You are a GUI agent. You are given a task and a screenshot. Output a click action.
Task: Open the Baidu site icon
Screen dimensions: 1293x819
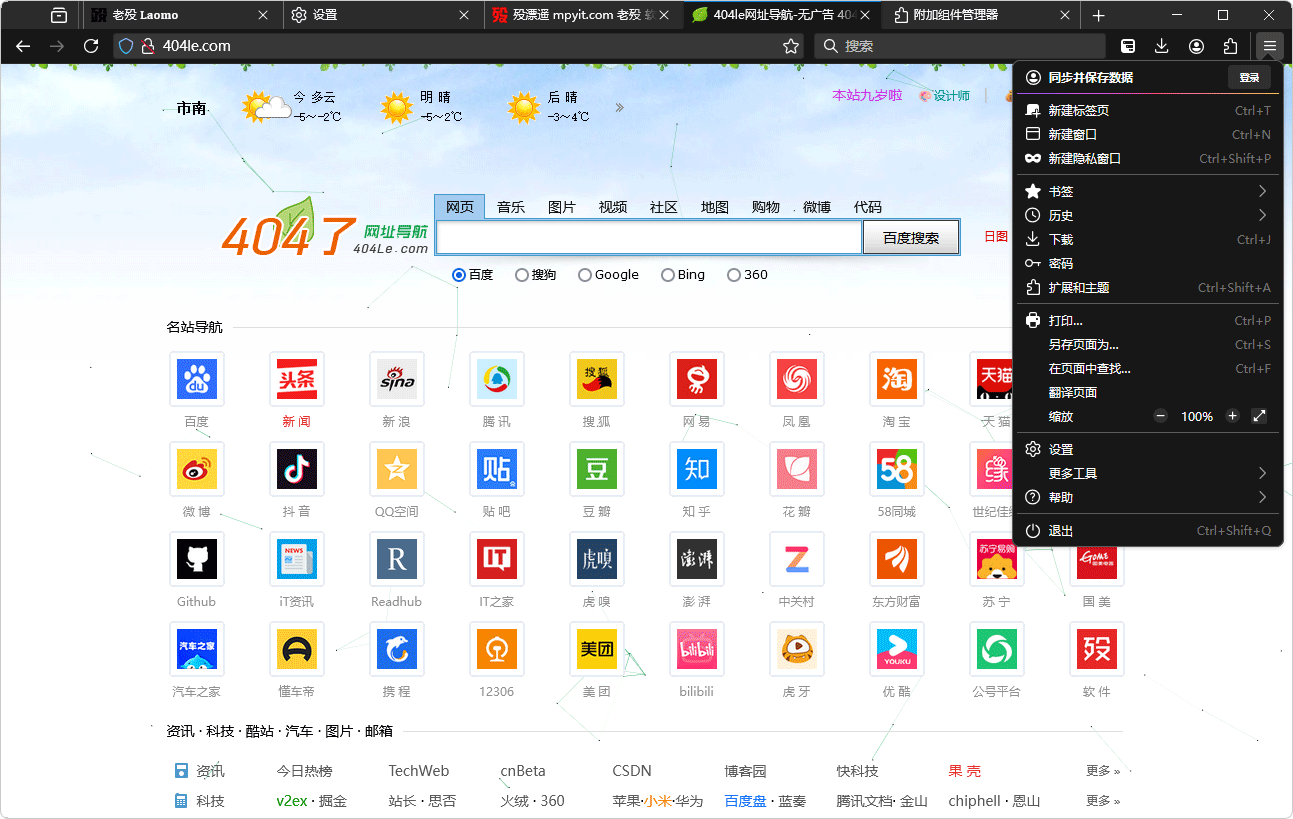coord(197,379)
